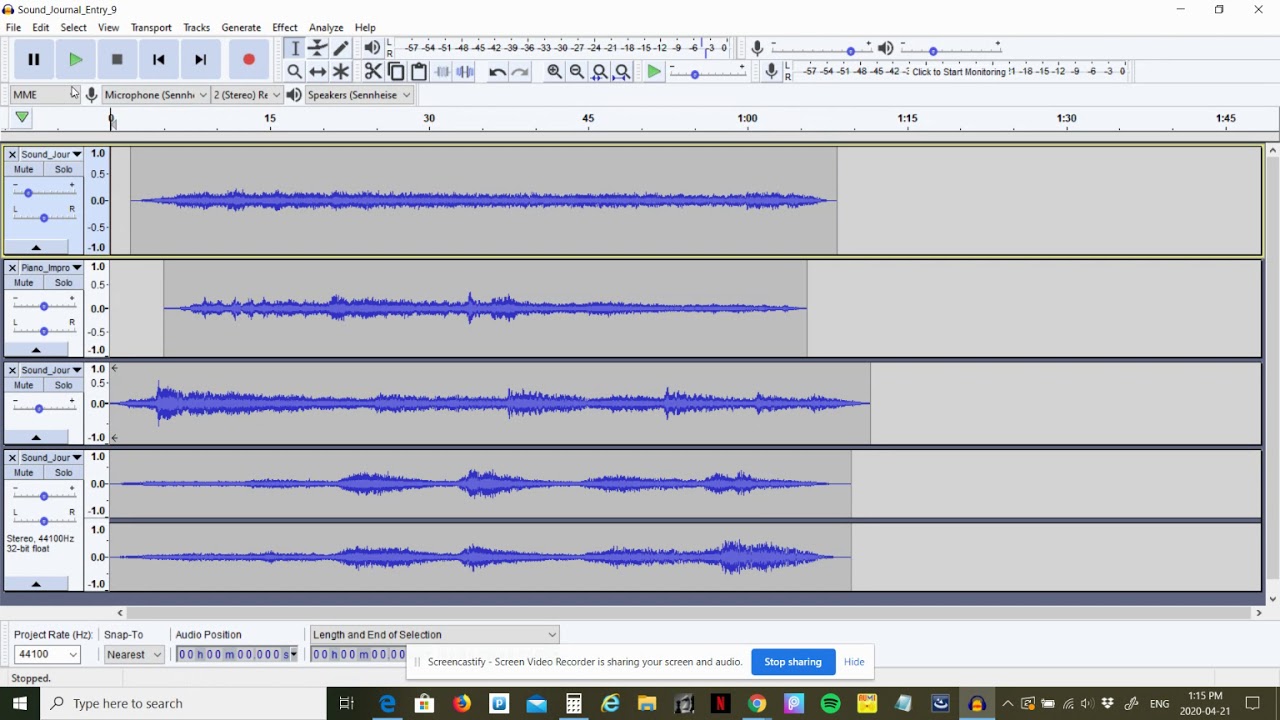Click the green timeline quick-play pin icon
The image size is (1280, 720).
coord(22,118)
